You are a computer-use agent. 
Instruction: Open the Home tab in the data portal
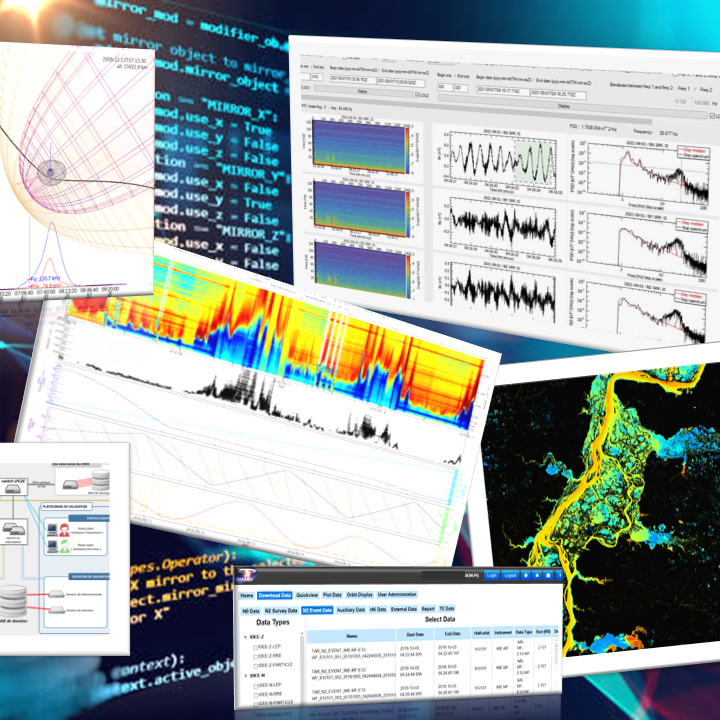(x=247, y=596)
